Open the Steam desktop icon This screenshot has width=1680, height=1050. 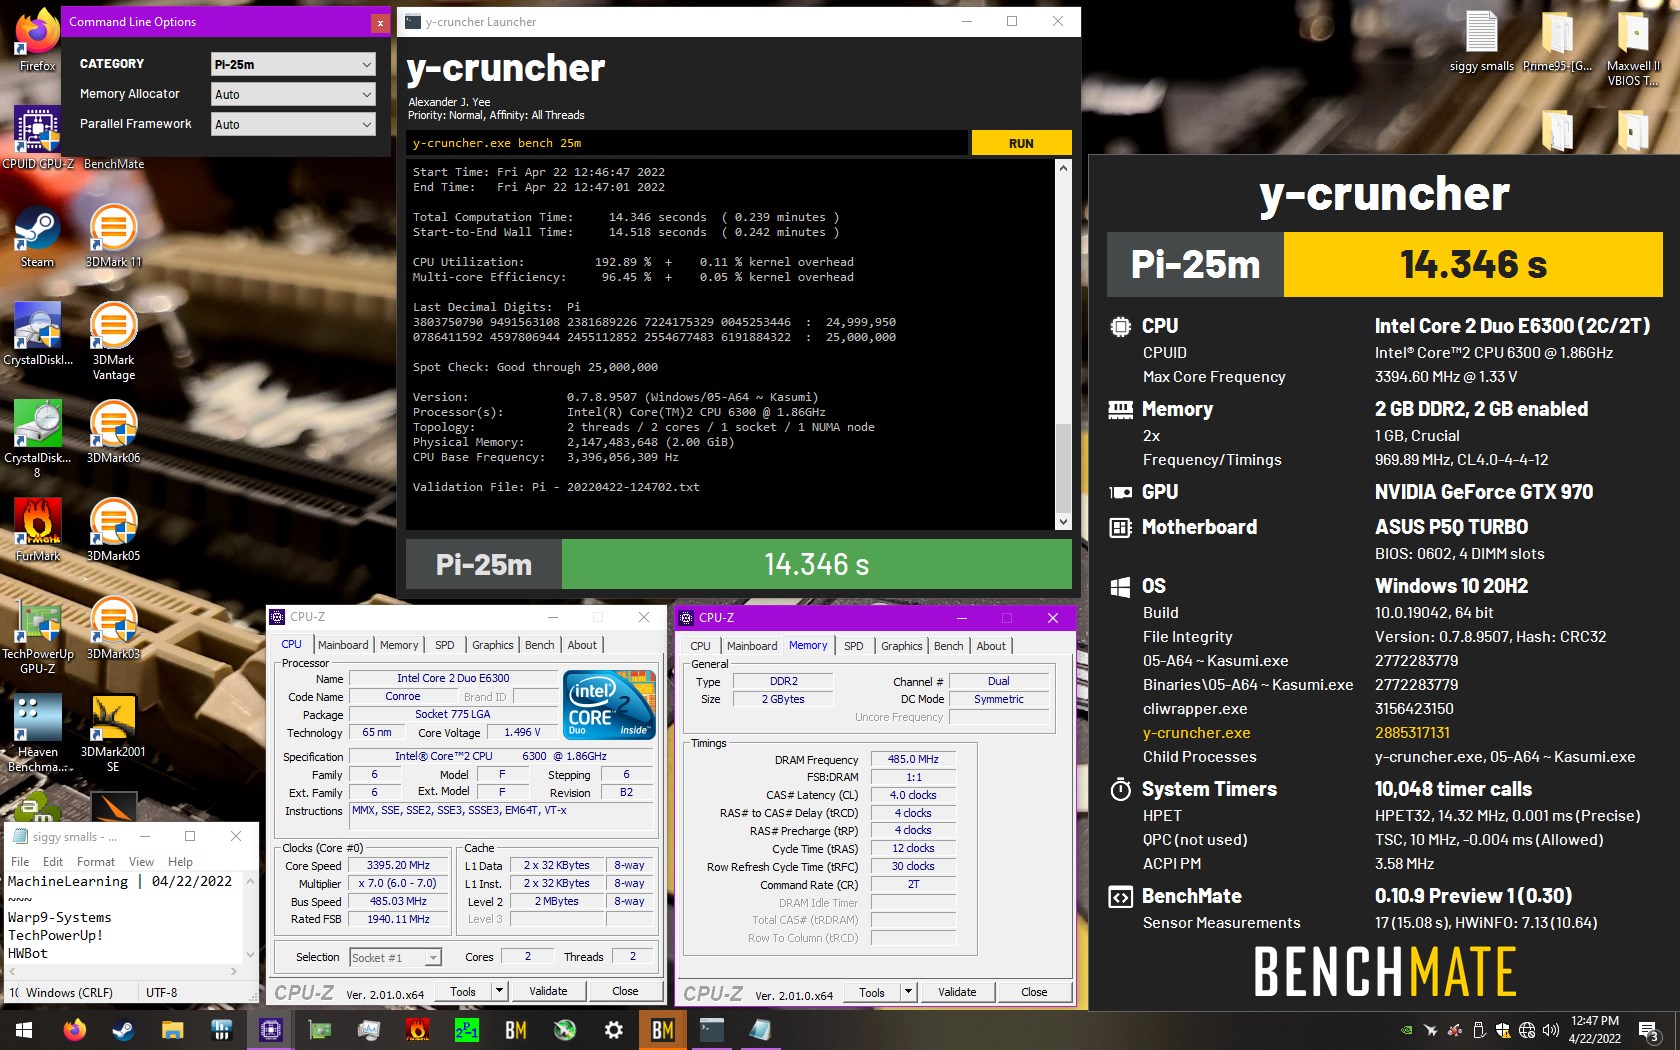(x=37, y=236)
